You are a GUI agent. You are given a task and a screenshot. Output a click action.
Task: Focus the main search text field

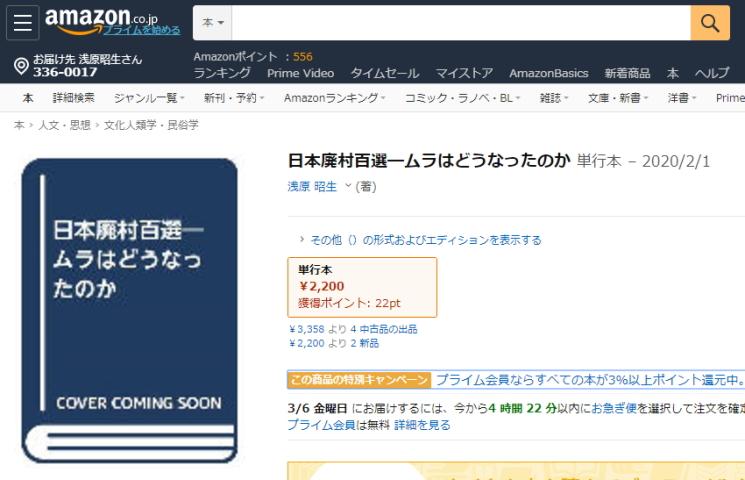pos(461,23)
